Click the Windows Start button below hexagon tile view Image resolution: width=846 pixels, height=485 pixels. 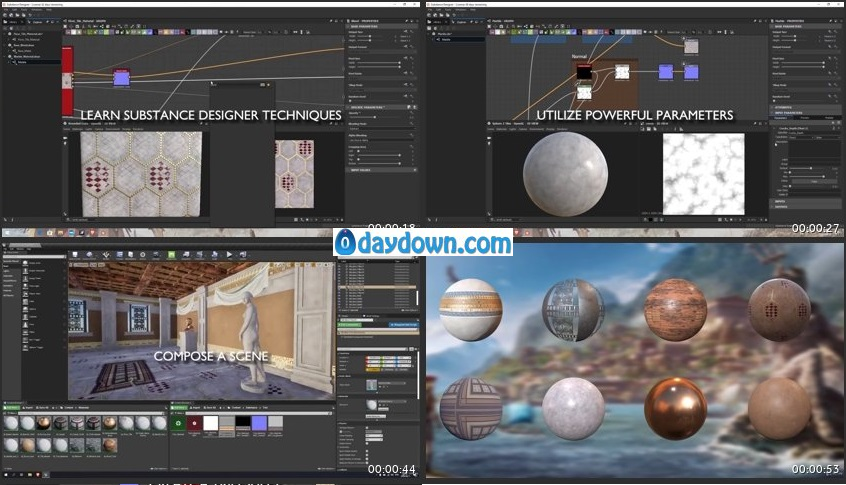click(x=5, y=232)
